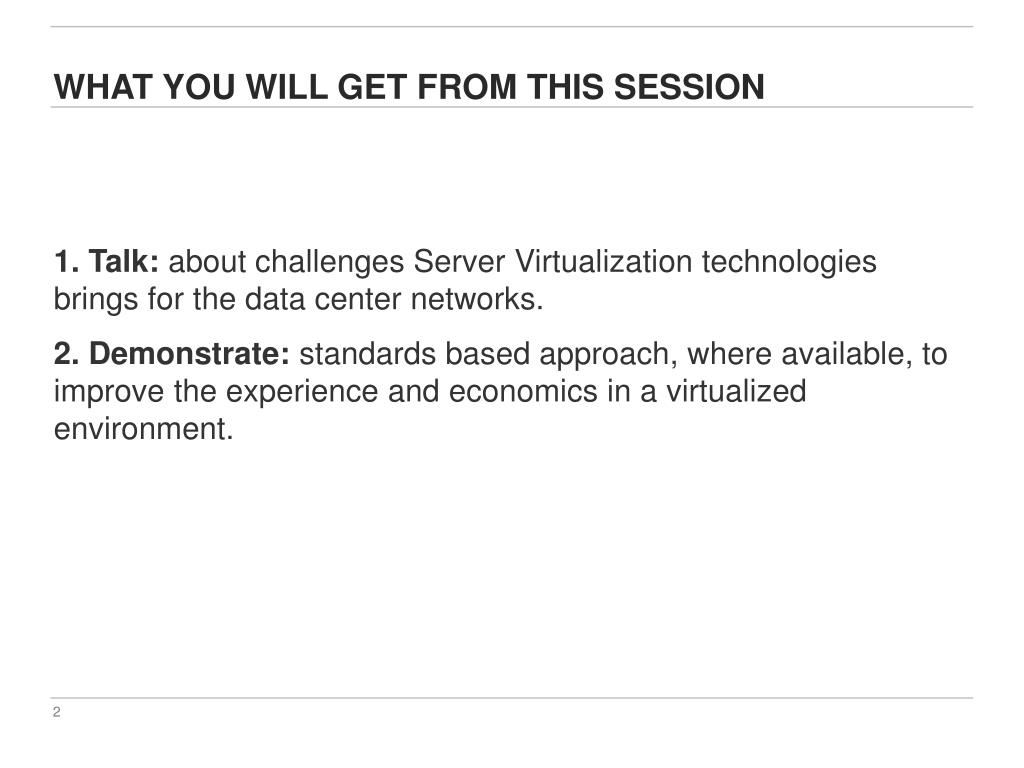The image size is (1024, 768).
Task: Click the word 'available,' in second point
Action: click(x=847, y=354)
